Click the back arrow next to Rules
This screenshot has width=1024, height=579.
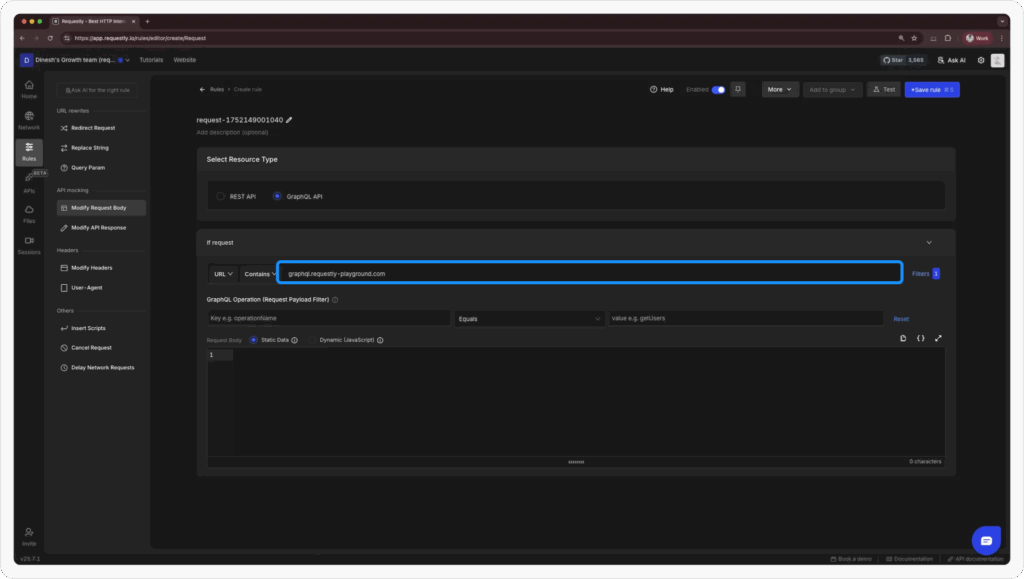(x=202, y=89)
